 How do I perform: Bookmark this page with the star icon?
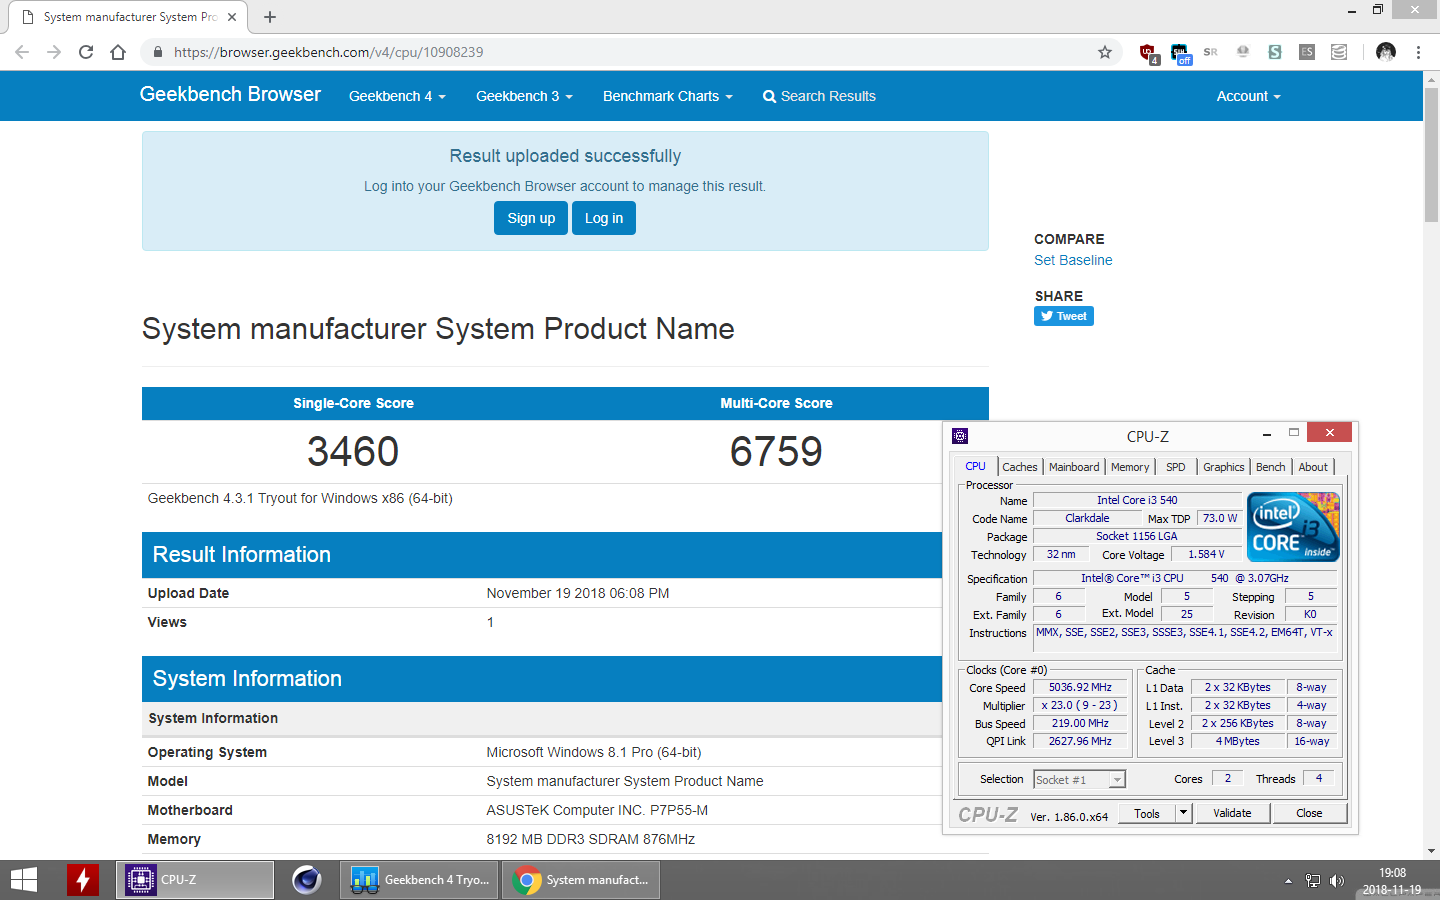(1105, 52)
